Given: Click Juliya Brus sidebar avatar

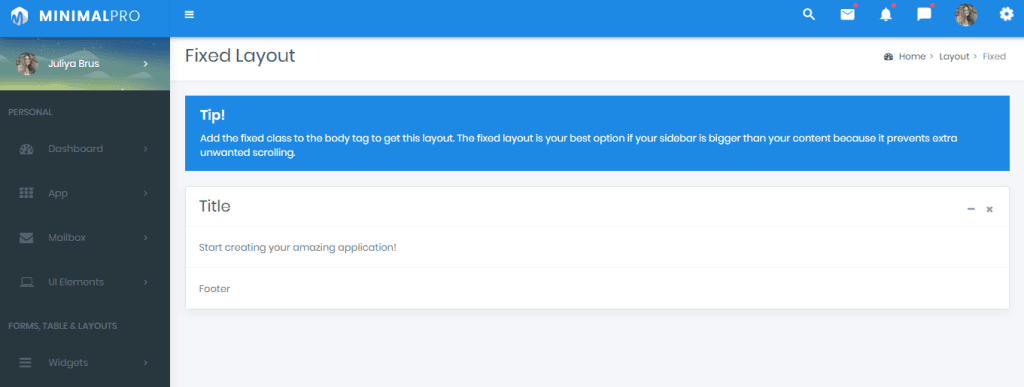Looking at the screenshot, I should click(x=27, y=64).
